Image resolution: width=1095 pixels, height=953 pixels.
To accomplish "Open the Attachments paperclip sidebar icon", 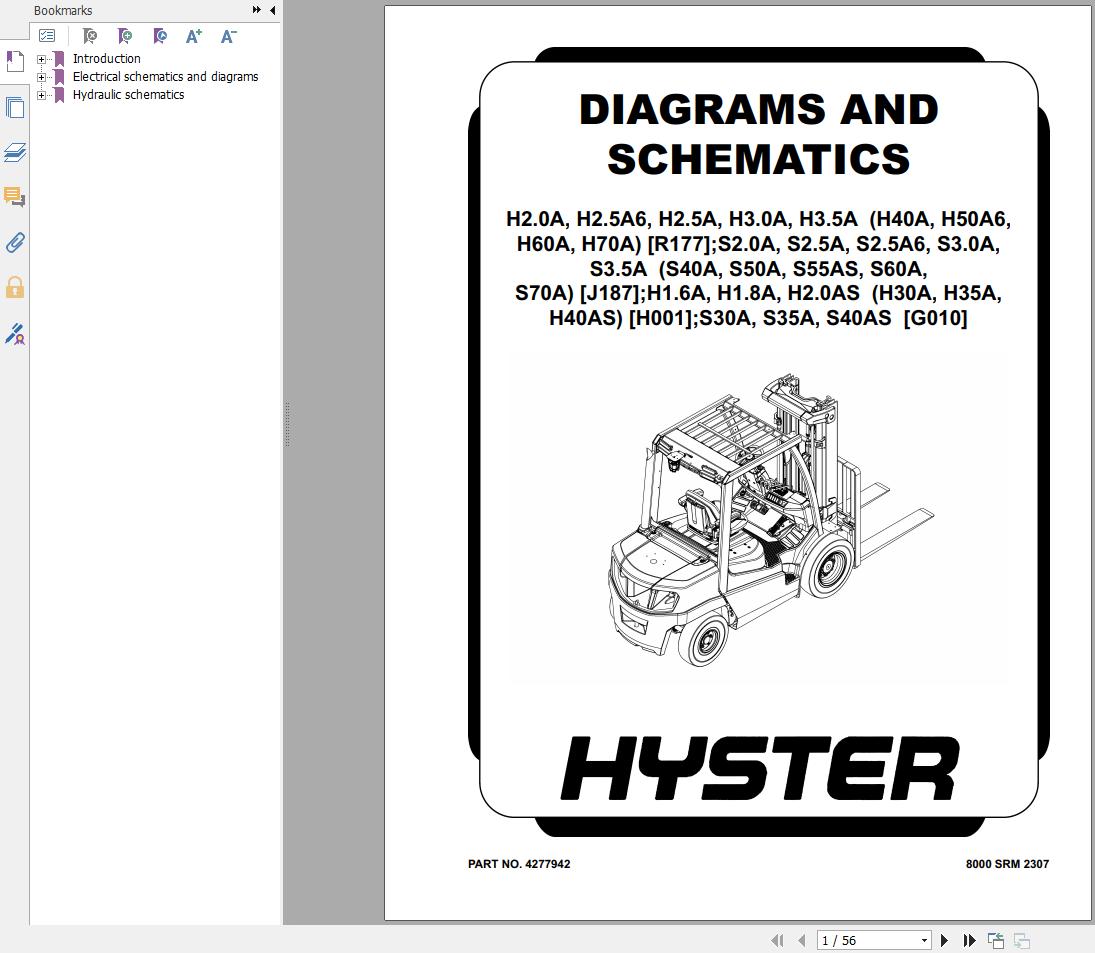I will [15, 242].
